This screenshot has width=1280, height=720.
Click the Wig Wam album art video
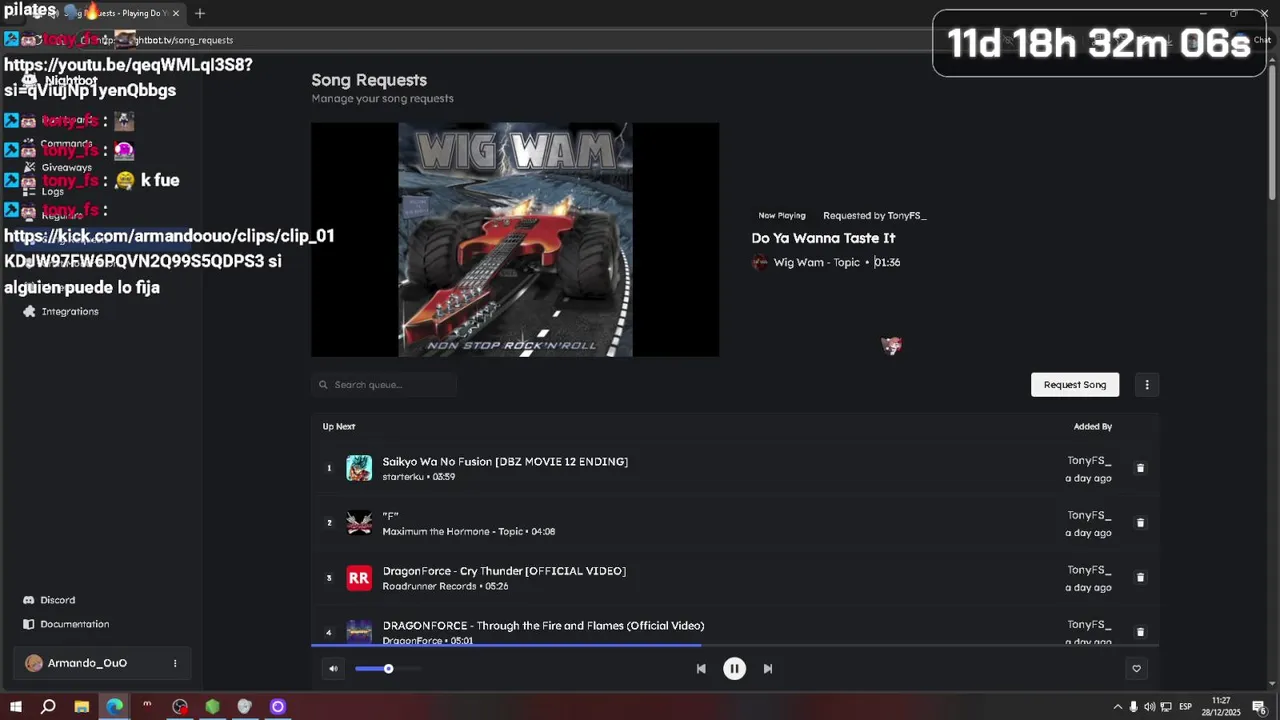coord(515,240)
